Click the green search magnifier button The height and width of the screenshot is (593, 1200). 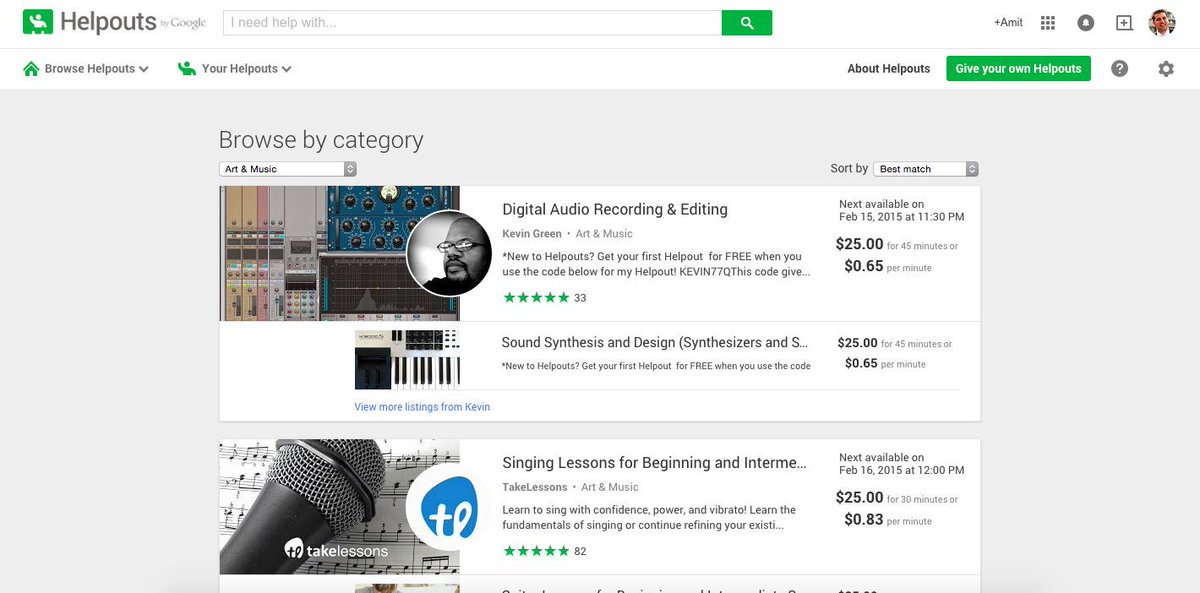pyautogui.click(x=746, y=23)
